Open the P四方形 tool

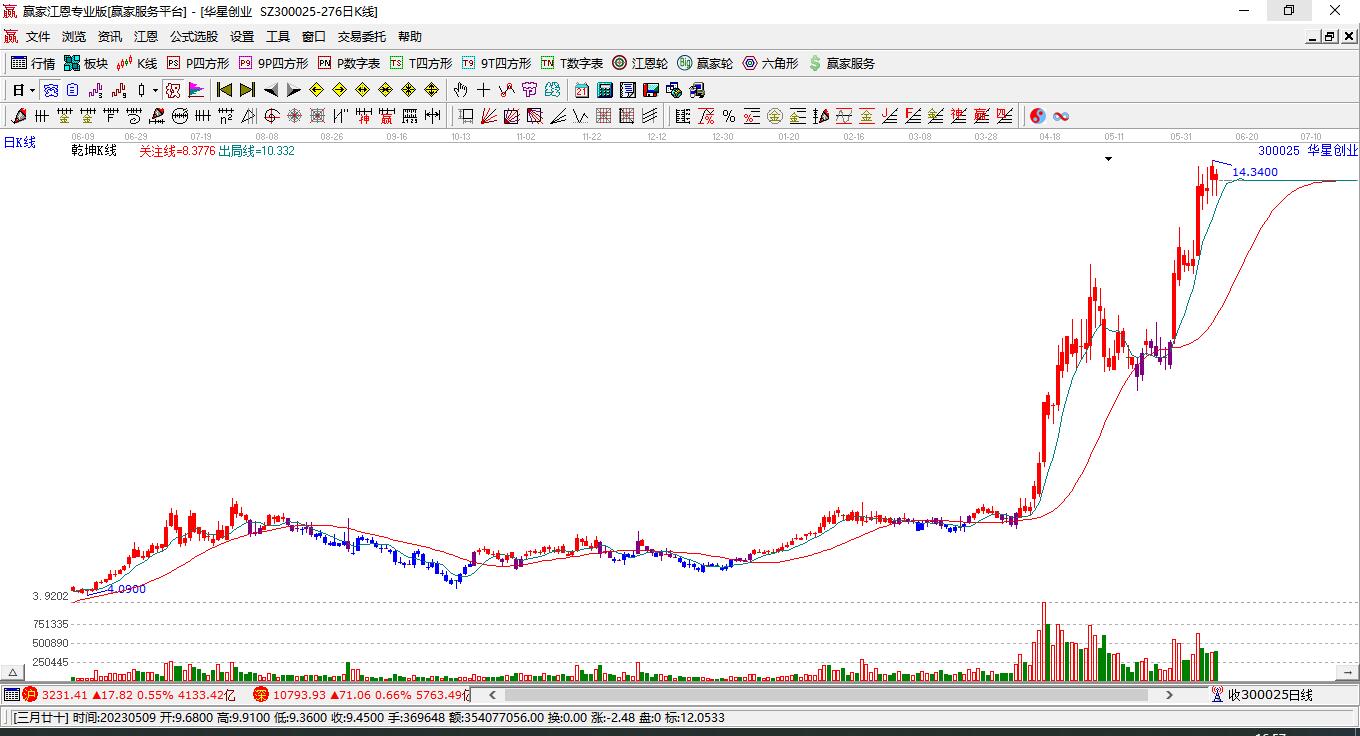tap(197, 63)
